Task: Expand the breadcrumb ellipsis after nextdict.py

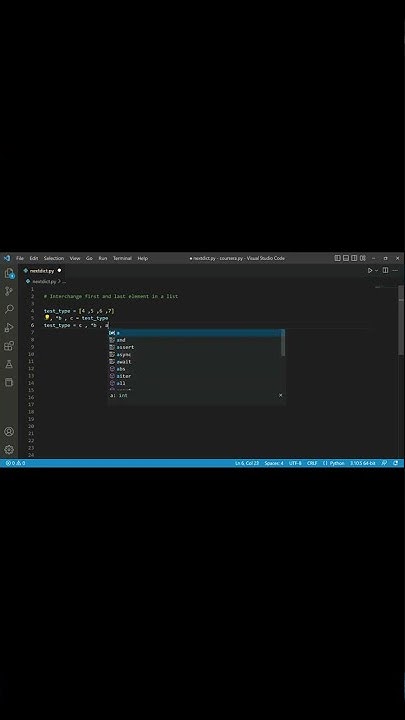Action: pos(64,281)
